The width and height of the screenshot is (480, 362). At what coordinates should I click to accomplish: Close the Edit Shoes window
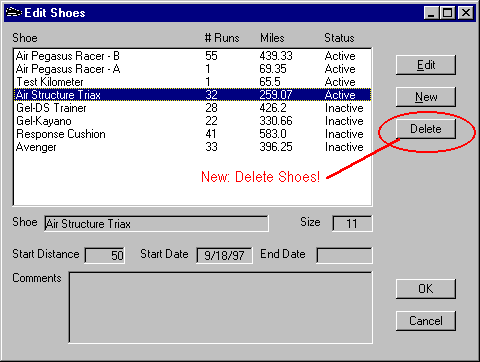click(x=466, y=13)
